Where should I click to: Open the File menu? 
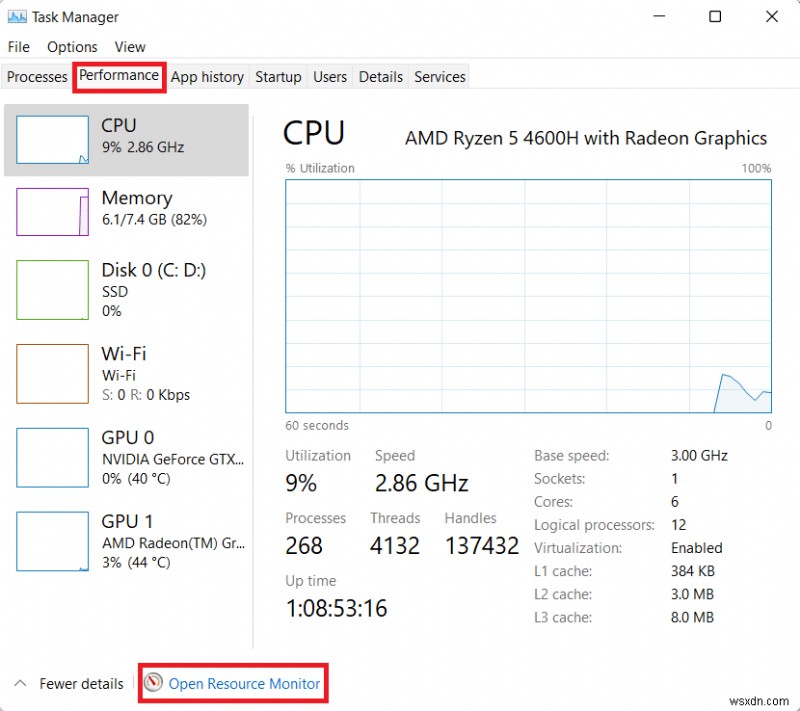coord(18,46)
